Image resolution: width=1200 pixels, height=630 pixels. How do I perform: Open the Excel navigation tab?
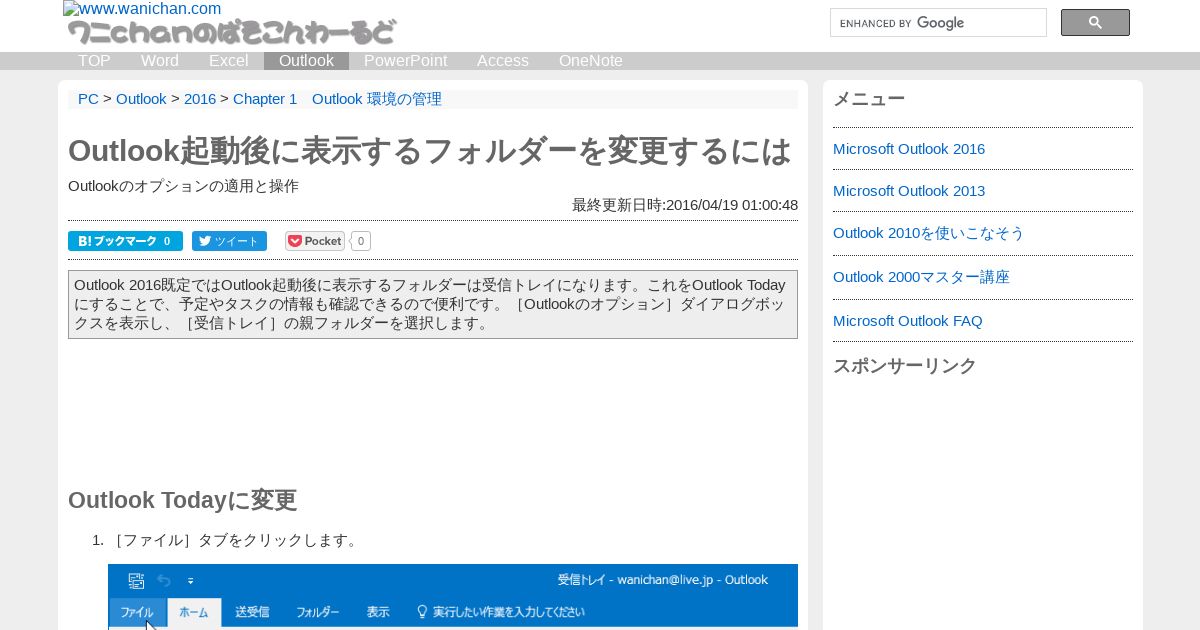228,61
